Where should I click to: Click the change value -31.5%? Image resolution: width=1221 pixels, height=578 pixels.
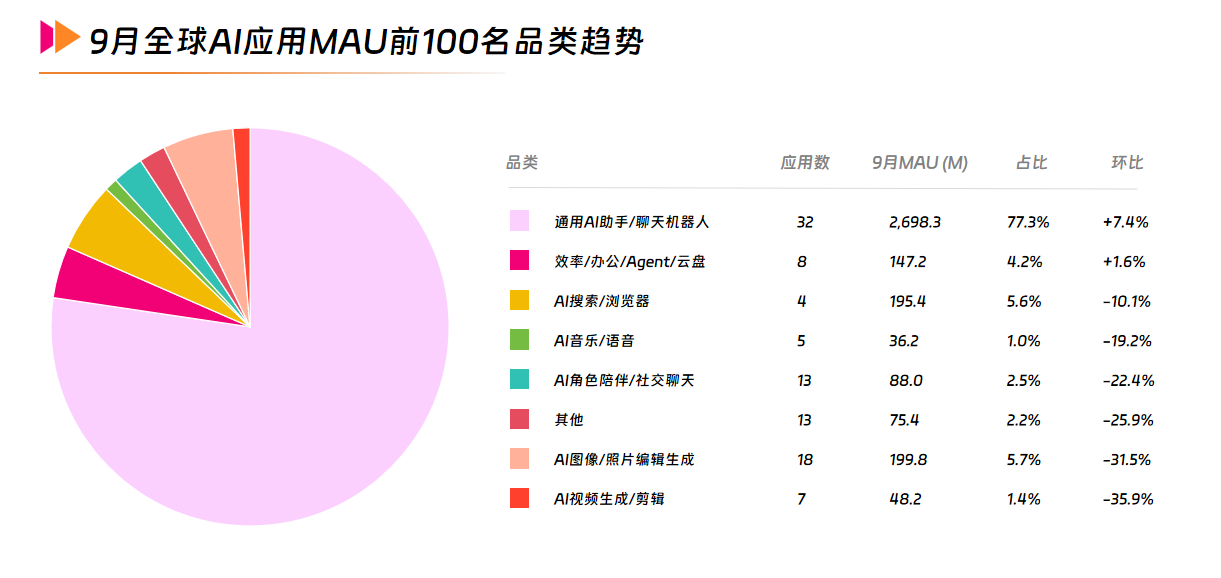(x=1127, y=459)
